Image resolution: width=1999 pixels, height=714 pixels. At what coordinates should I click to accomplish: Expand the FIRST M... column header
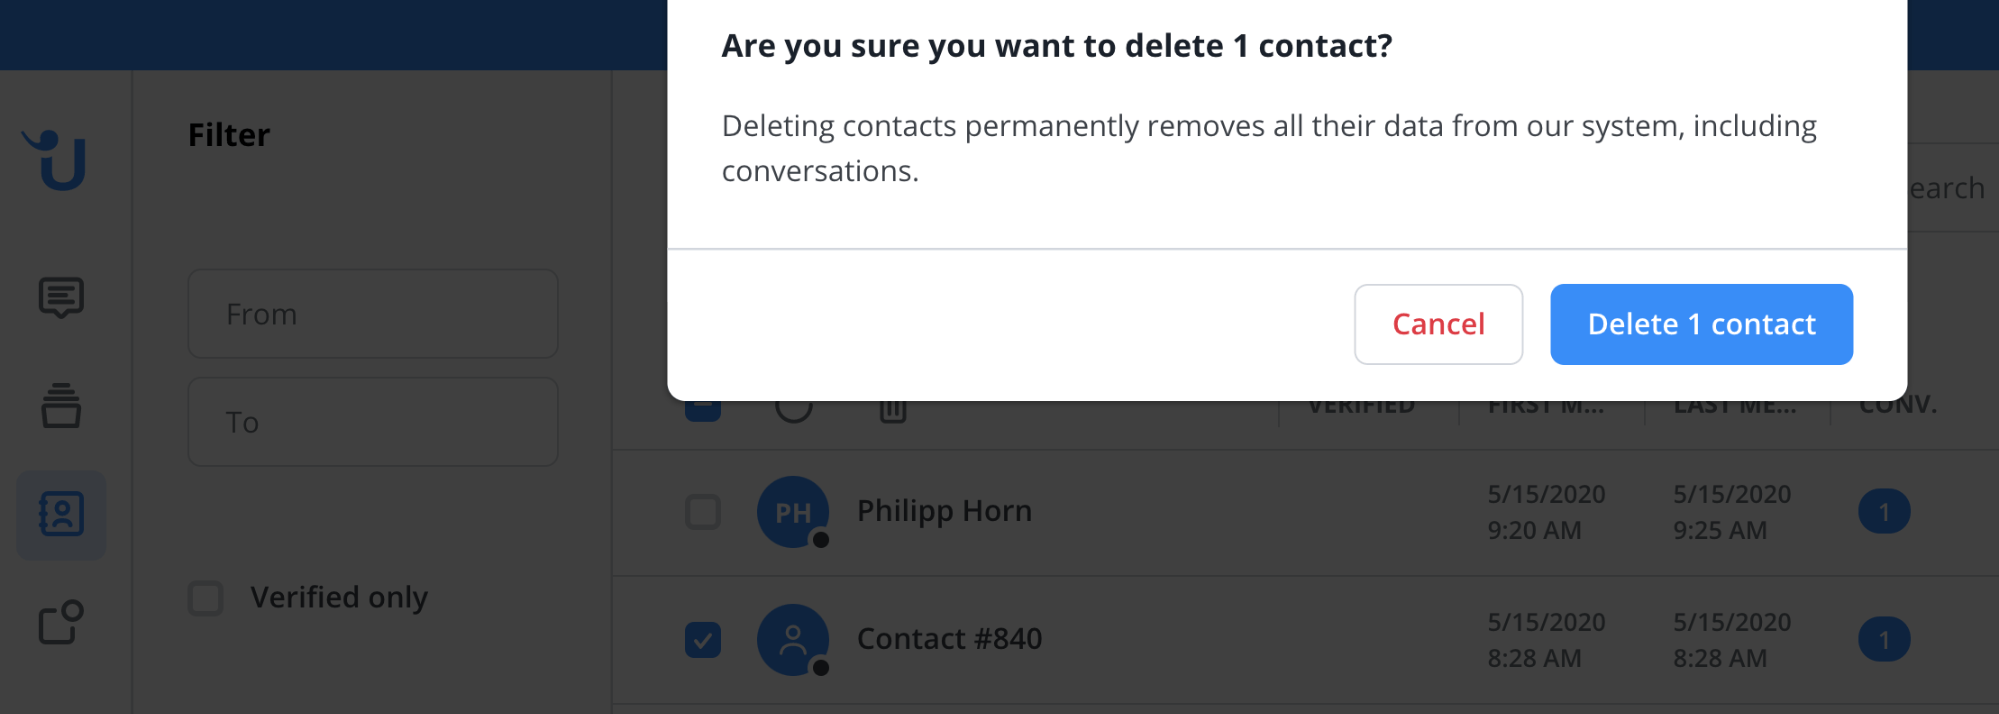coord(1546,404)
